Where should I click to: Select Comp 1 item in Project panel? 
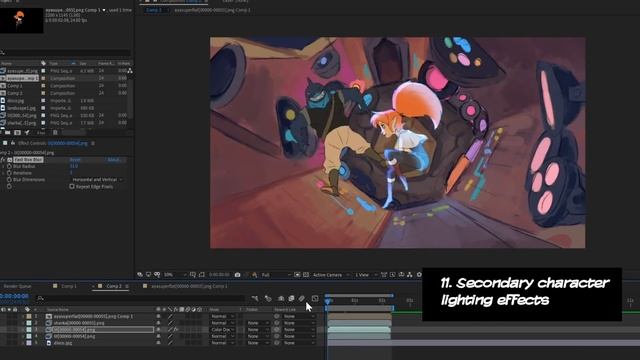(15, 86)
